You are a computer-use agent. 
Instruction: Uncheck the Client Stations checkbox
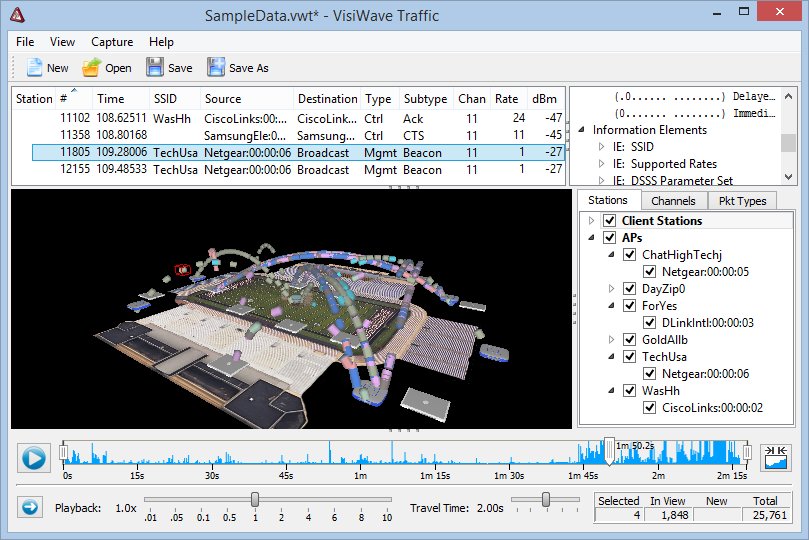(610, 221)
